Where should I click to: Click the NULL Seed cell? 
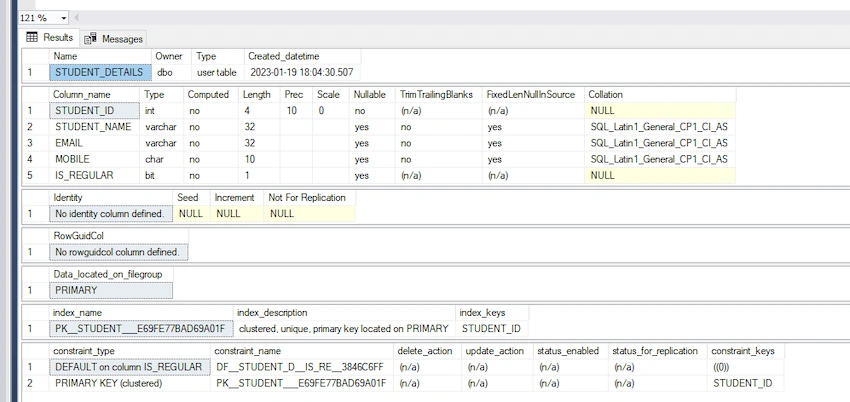[x=191, y=213]
